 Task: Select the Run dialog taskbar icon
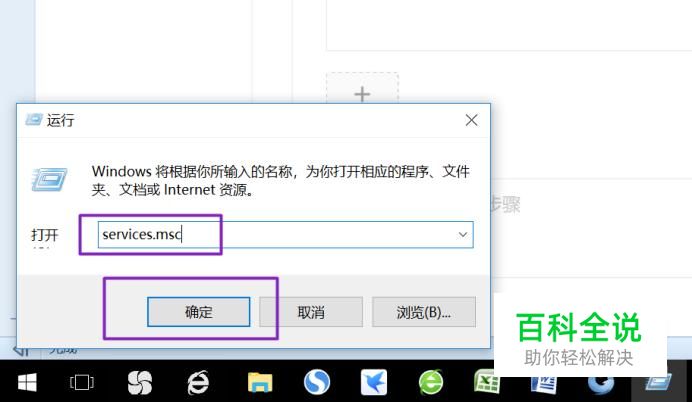659,382
